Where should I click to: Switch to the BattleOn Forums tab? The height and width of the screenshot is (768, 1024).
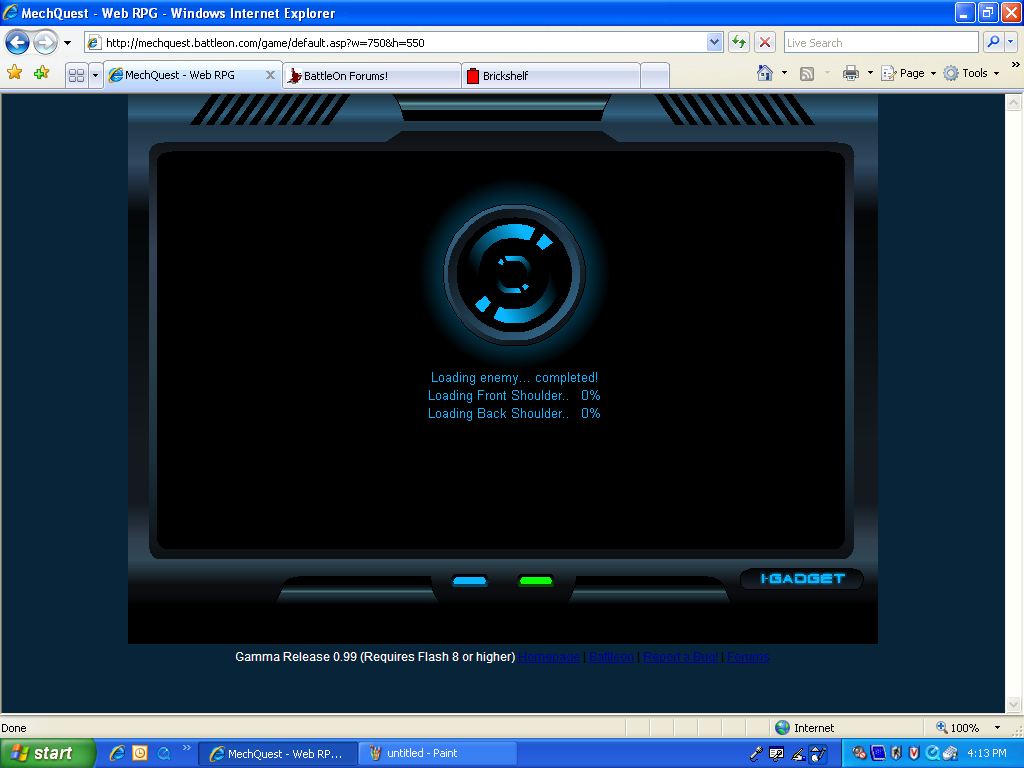click(x=370, y=74)
